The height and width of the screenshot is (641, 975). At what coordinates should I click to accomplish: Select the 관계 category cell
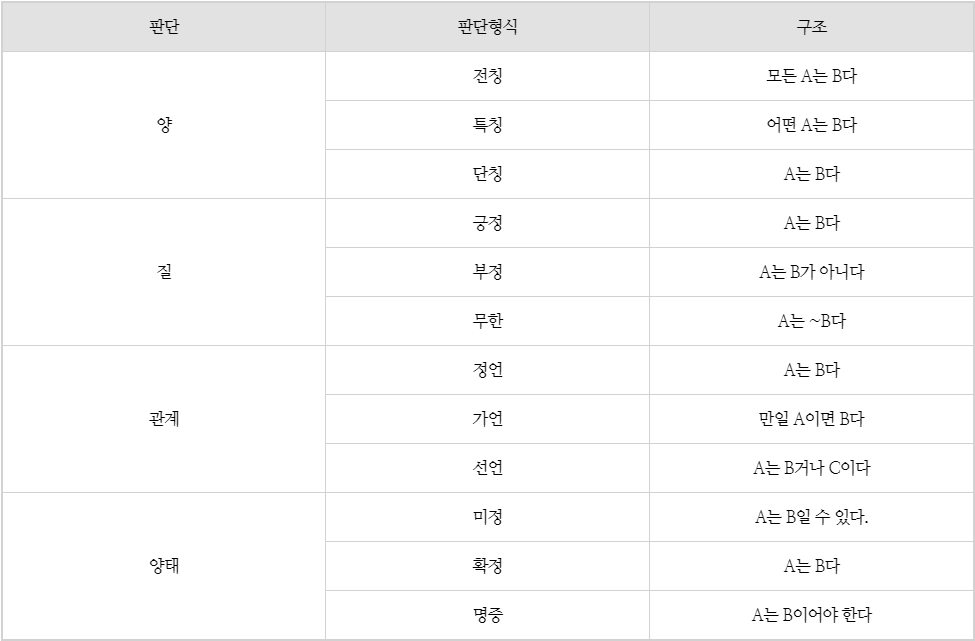(164, 419)
